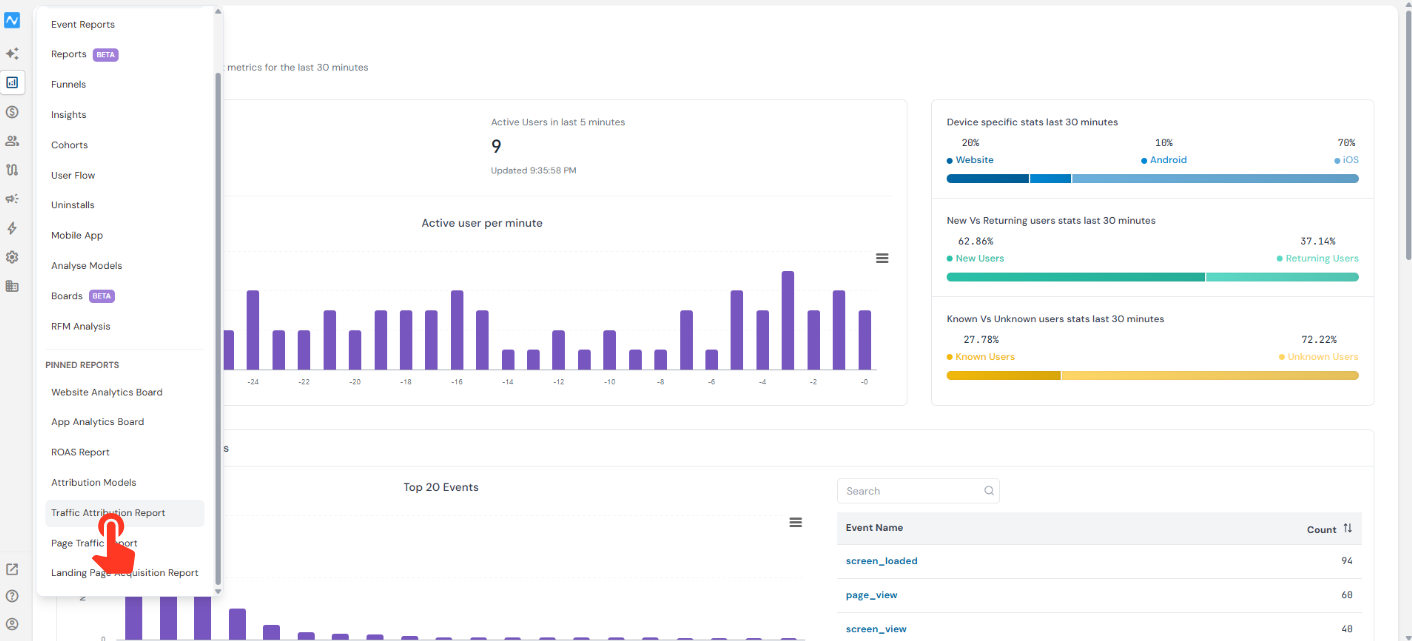The image size is (1412, 641).
Task: Click the screen_loaded event link
Action: [881, 561]
